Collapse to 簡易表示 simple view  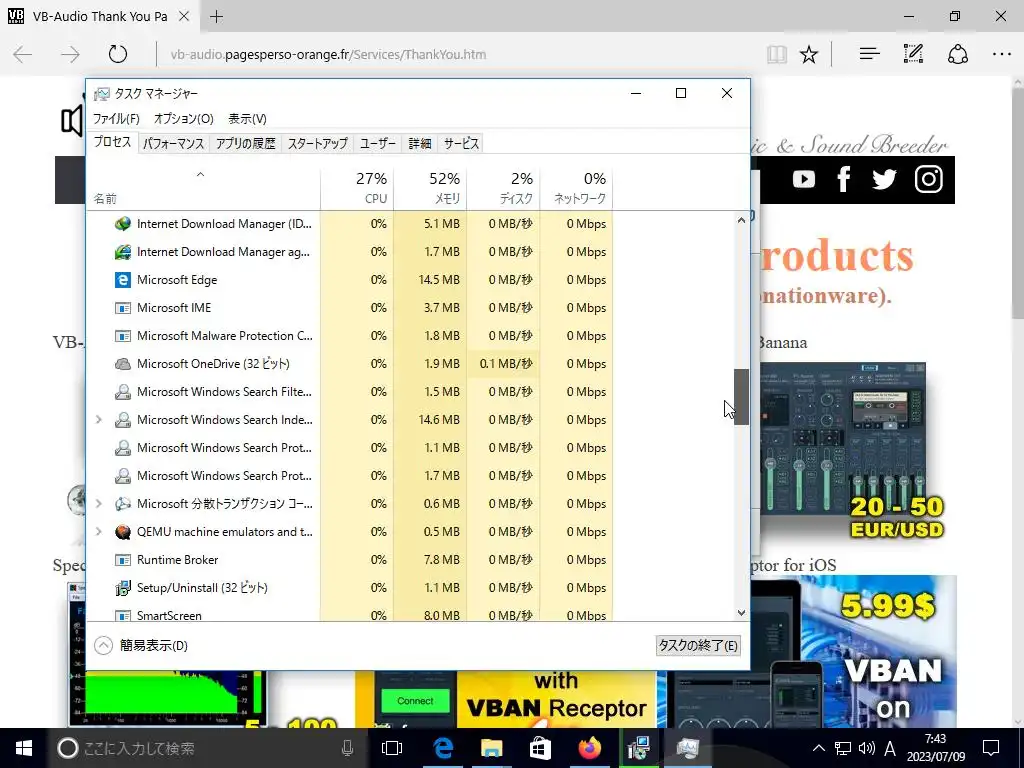pos(141,646)
